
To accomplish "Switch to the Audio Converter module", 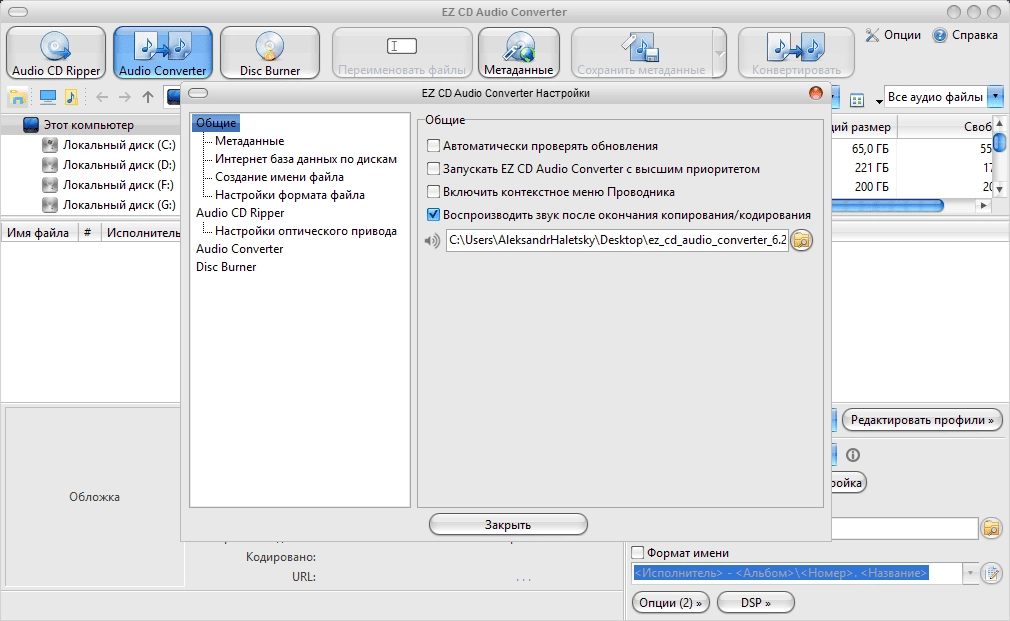I will 163,53.
